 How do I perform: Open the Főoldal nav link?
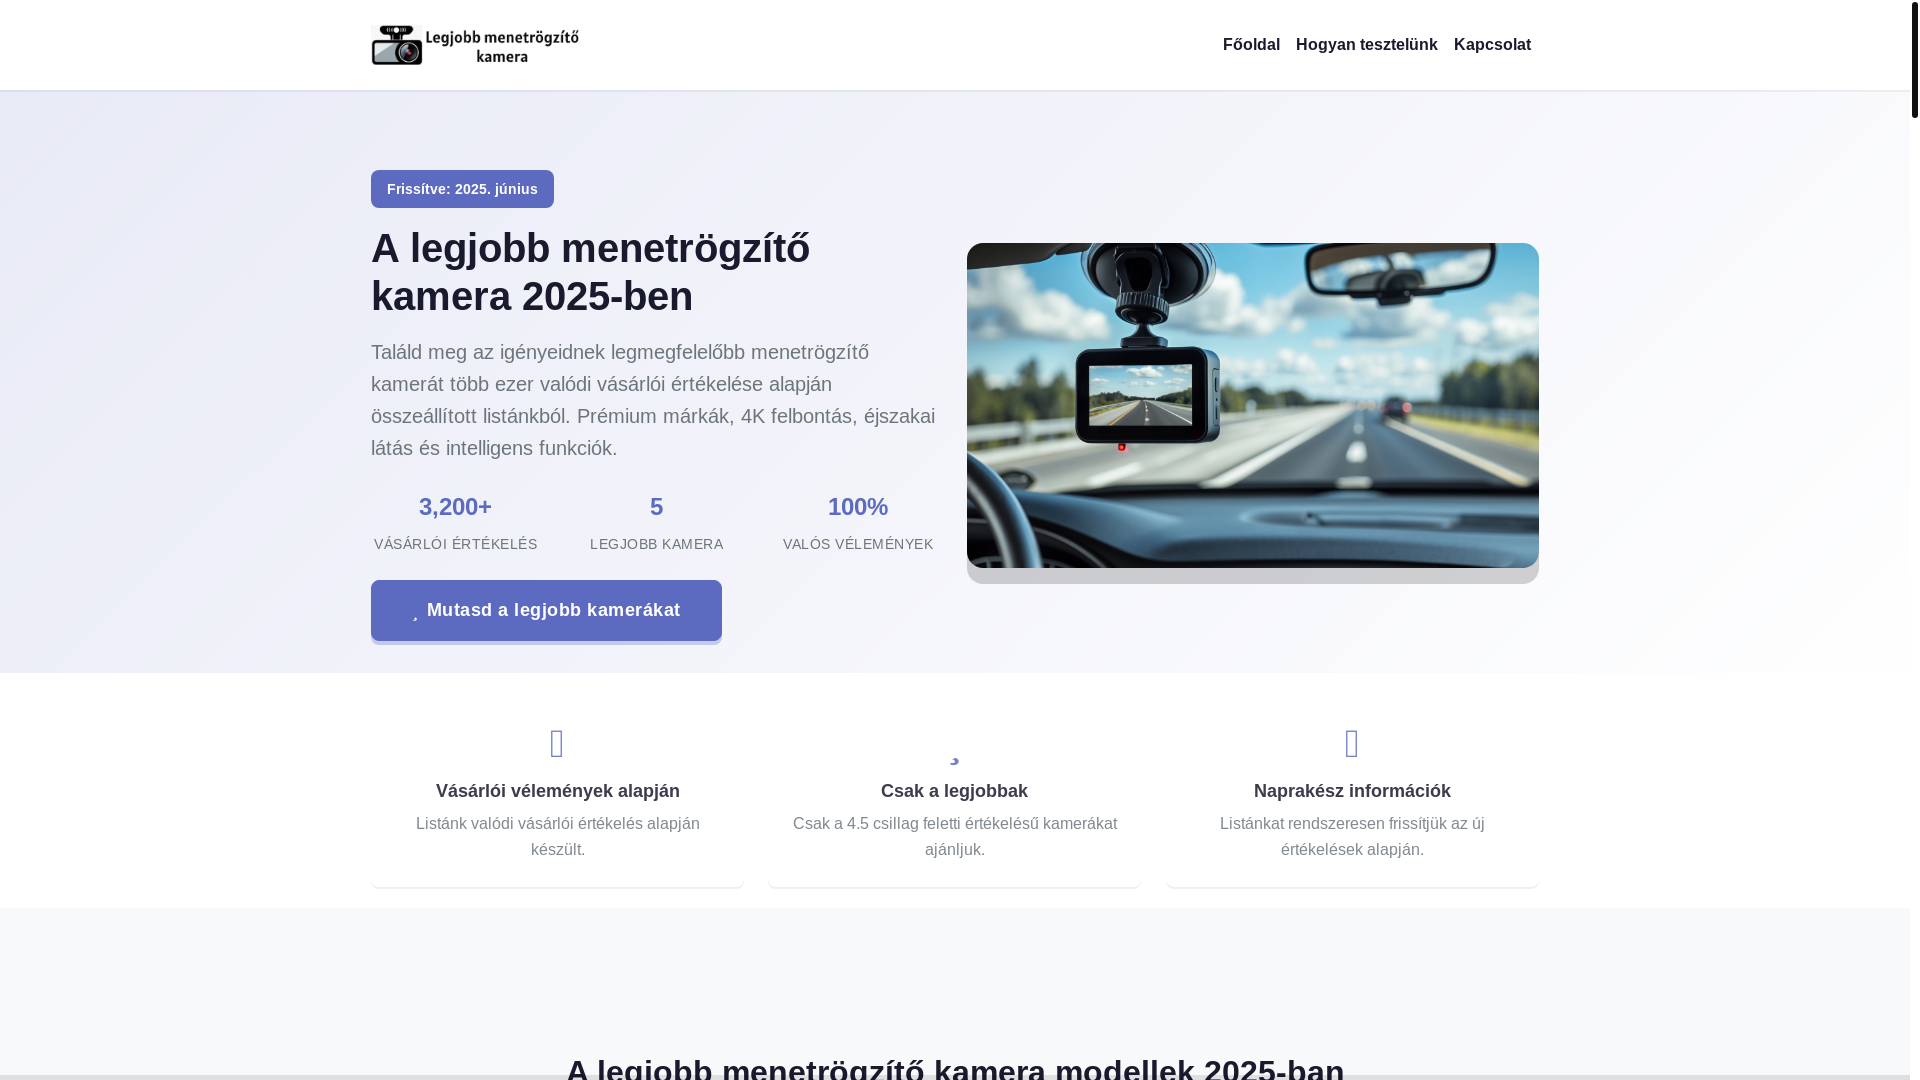(1251, 45)
